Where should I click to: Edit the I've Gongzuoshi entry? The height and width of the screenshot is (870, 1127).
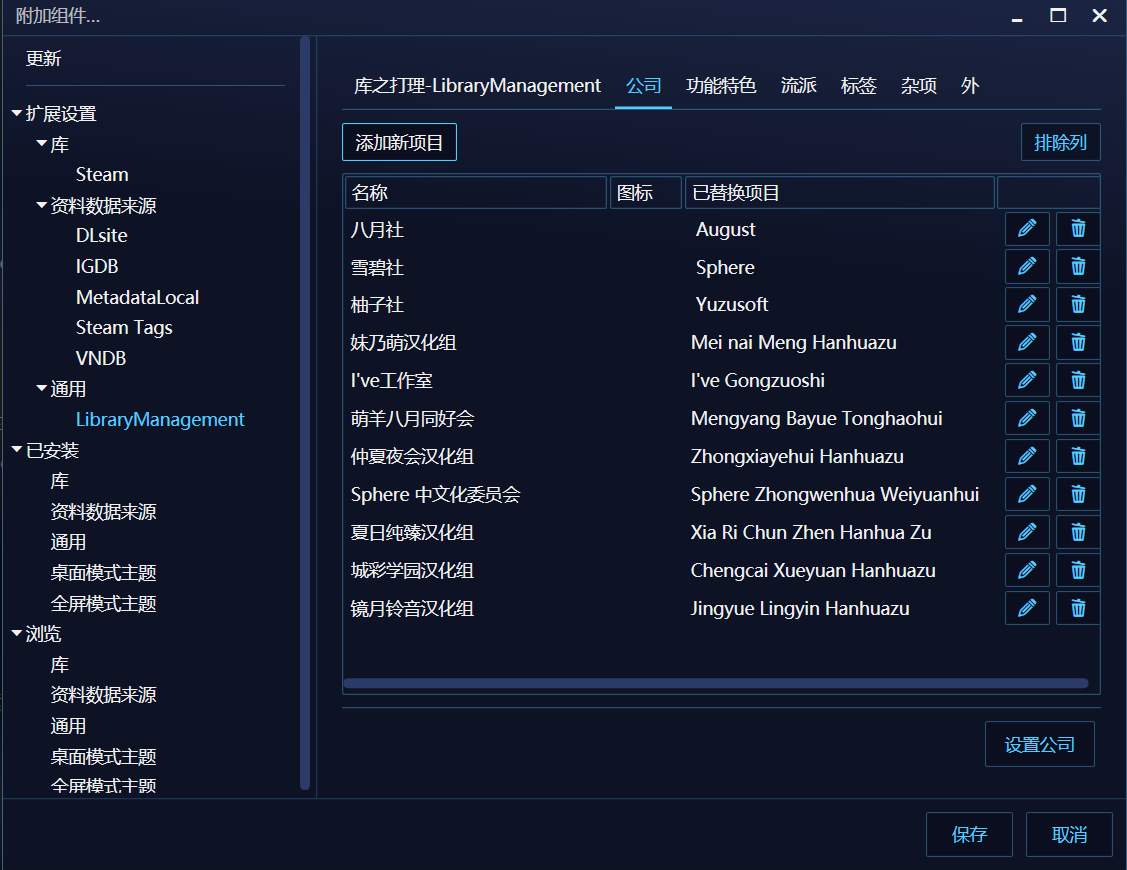click(x=1027, y=381)
